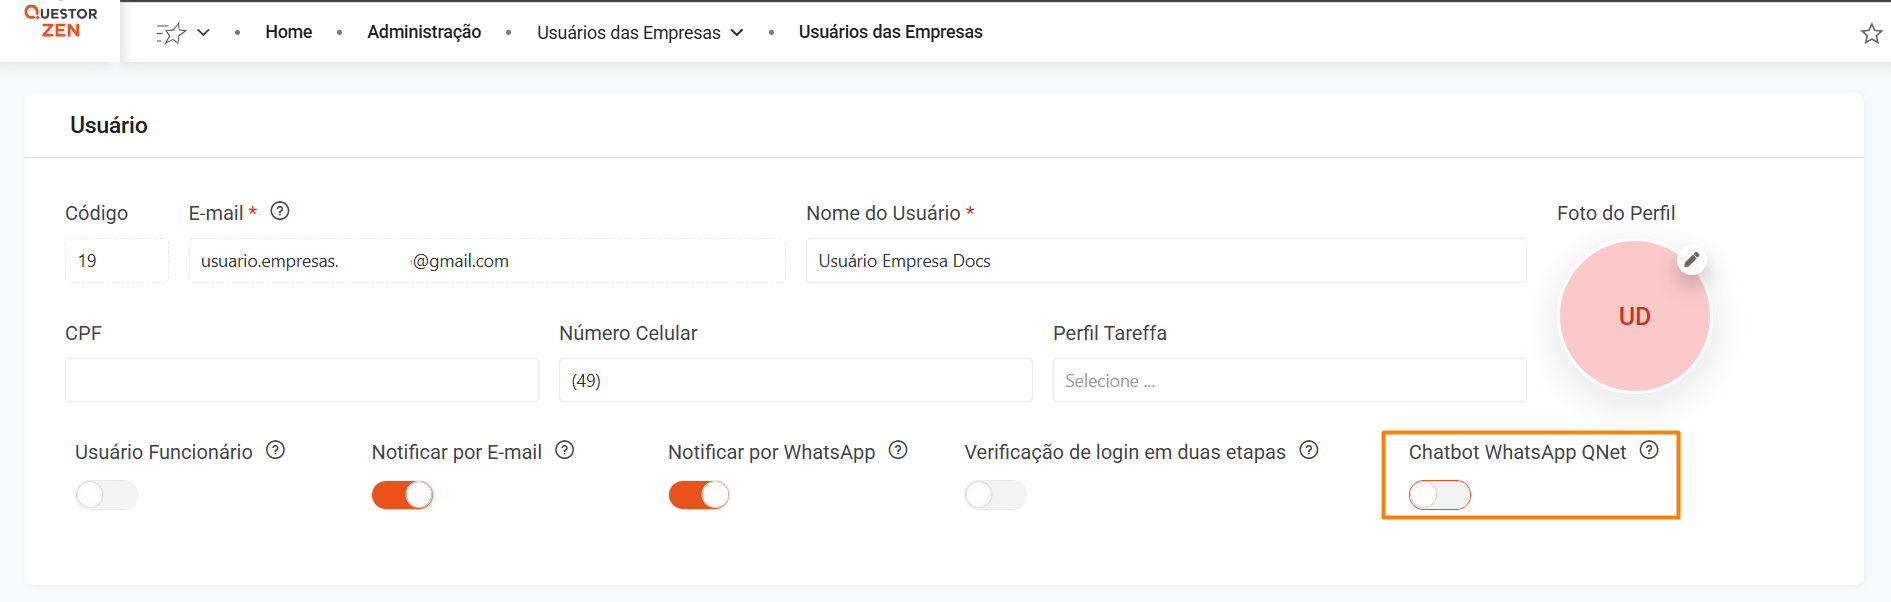Open Administração breadcrumb item
1891x602 pixels.
[424, 32]
